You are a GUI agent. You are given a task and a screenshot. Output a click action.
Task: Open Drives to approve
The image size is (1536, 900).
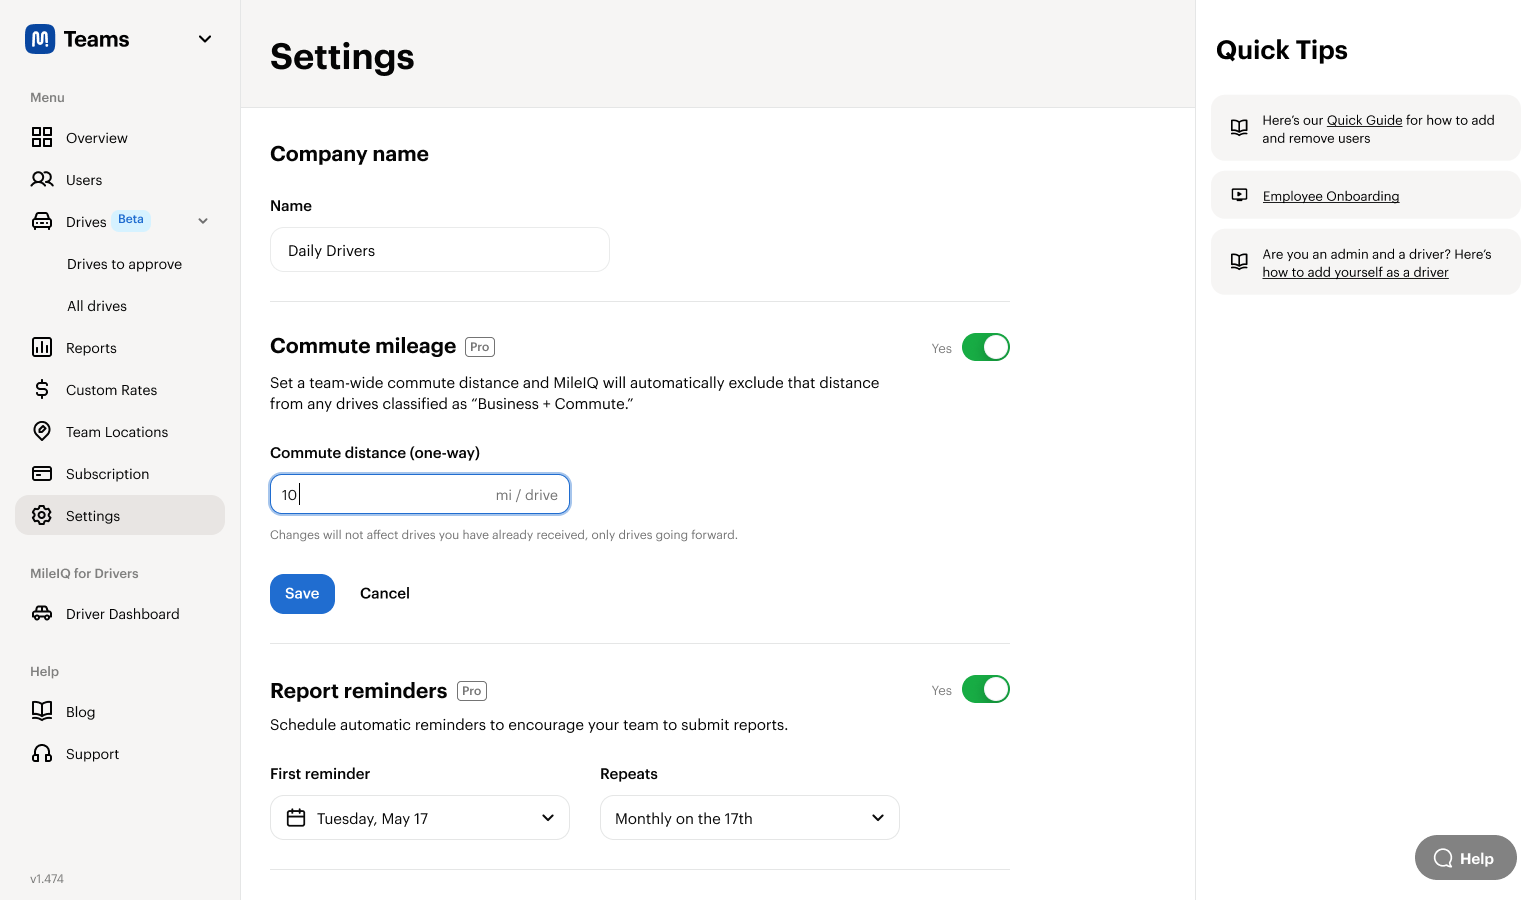click(124, 264)
